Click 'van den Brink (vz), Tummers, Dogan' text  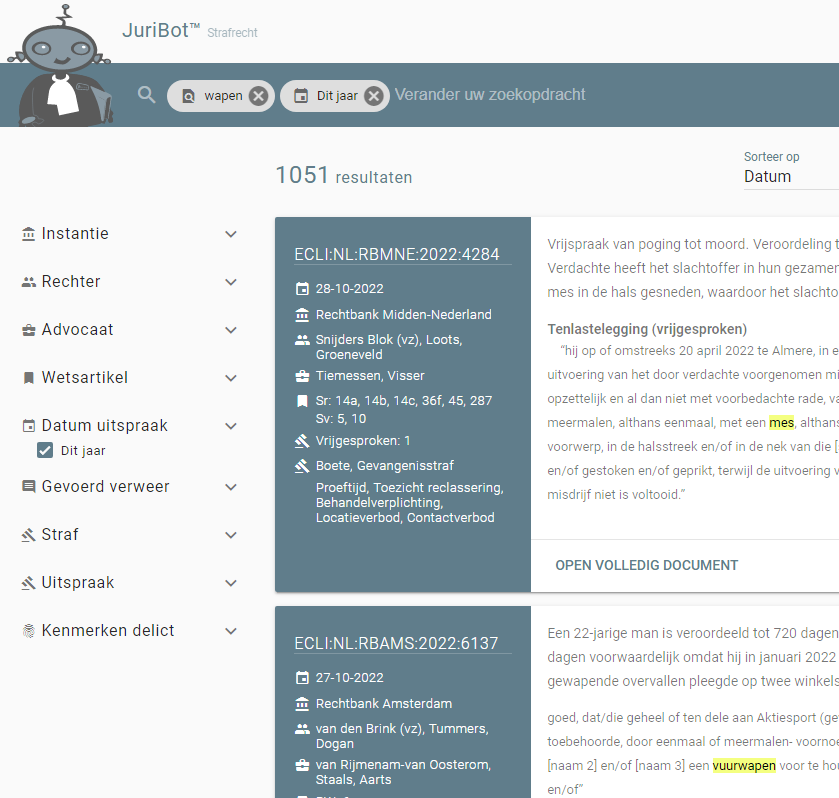point(402,736)
